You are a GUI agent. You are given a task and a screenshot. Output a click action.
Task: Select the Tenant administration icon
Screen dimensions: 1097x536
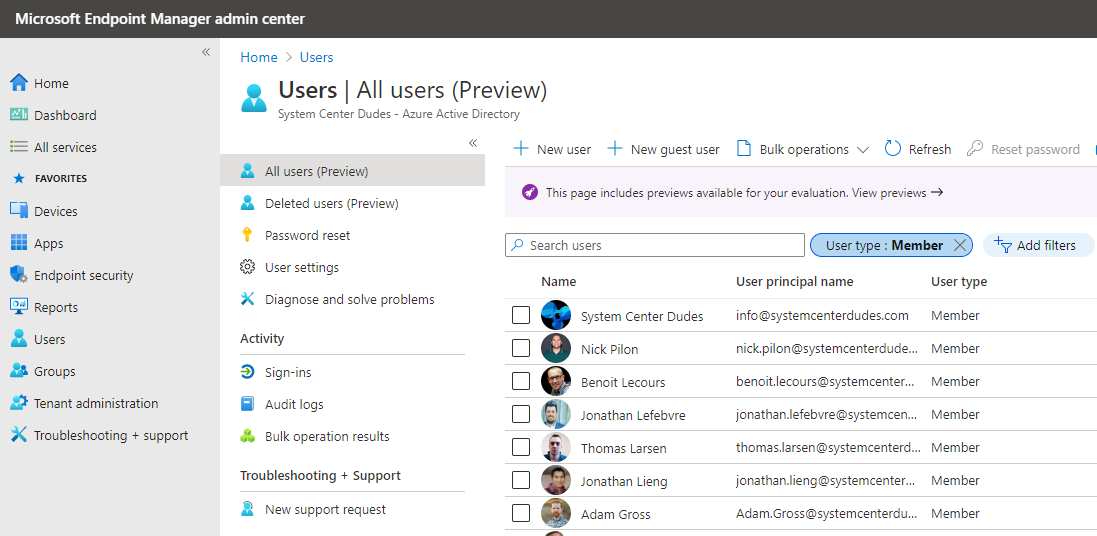[x=19, y=403]
